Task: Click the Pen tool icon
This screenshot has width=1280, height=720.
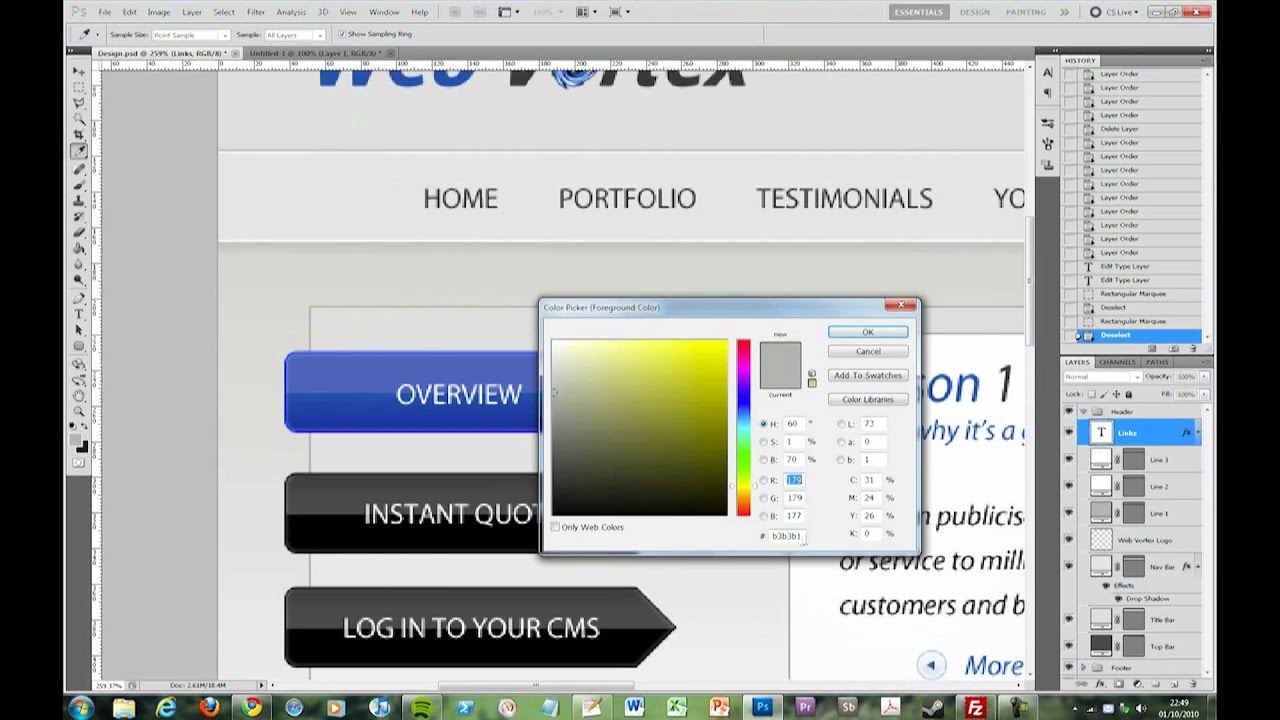Action: tap(79, 298)
